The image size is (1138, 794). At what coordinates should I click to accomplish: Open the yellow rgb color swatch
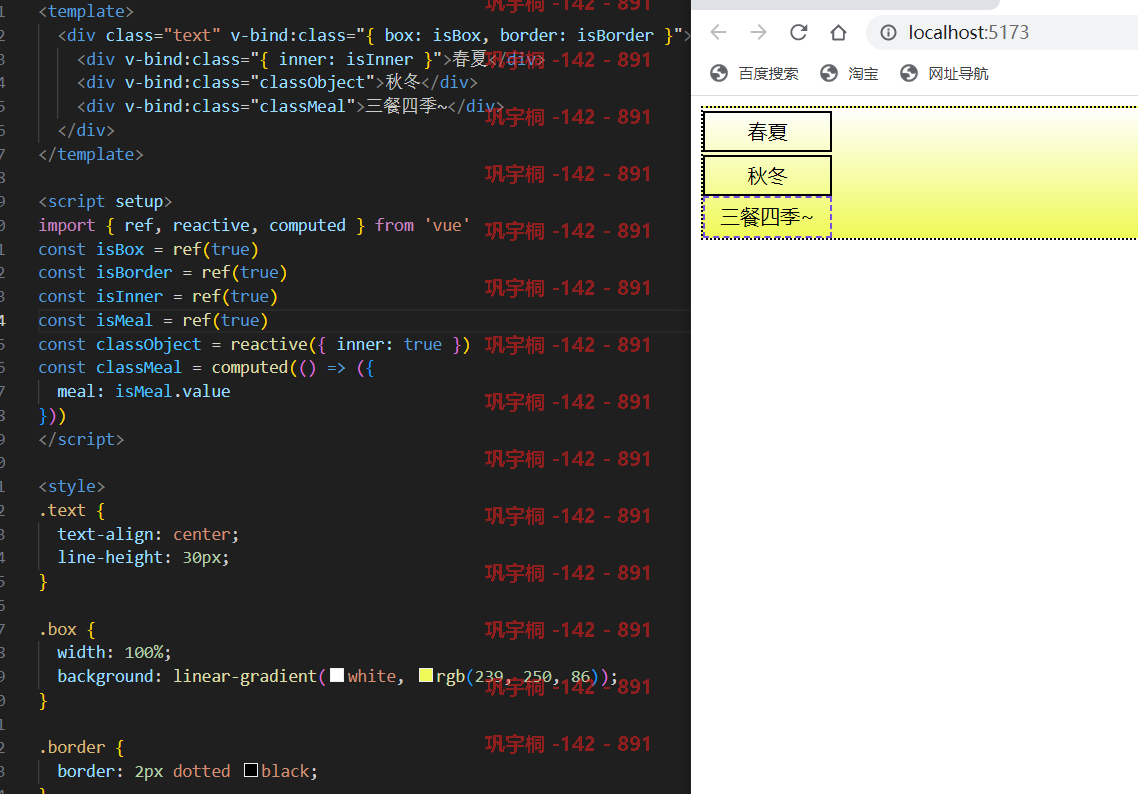[426, 675]
